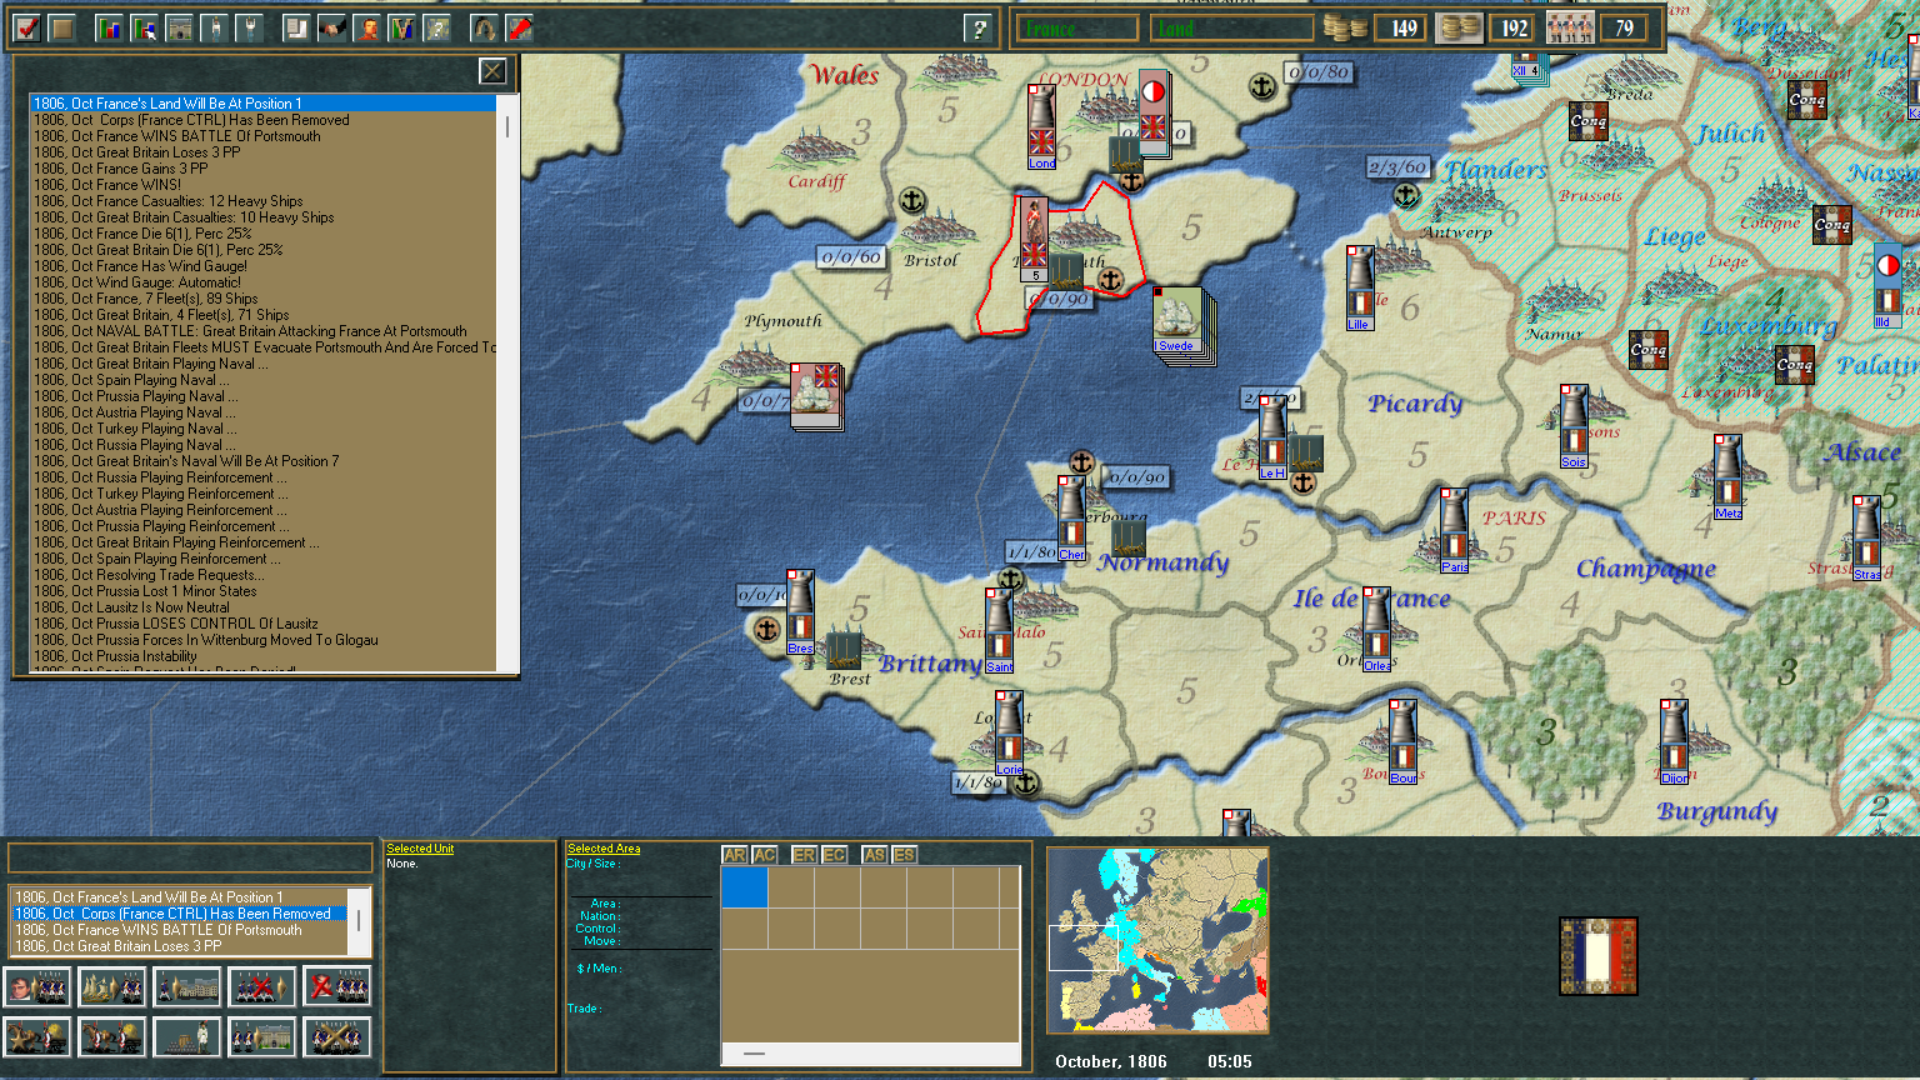Click the horseshoe icon in toolbar

[484, 28]
